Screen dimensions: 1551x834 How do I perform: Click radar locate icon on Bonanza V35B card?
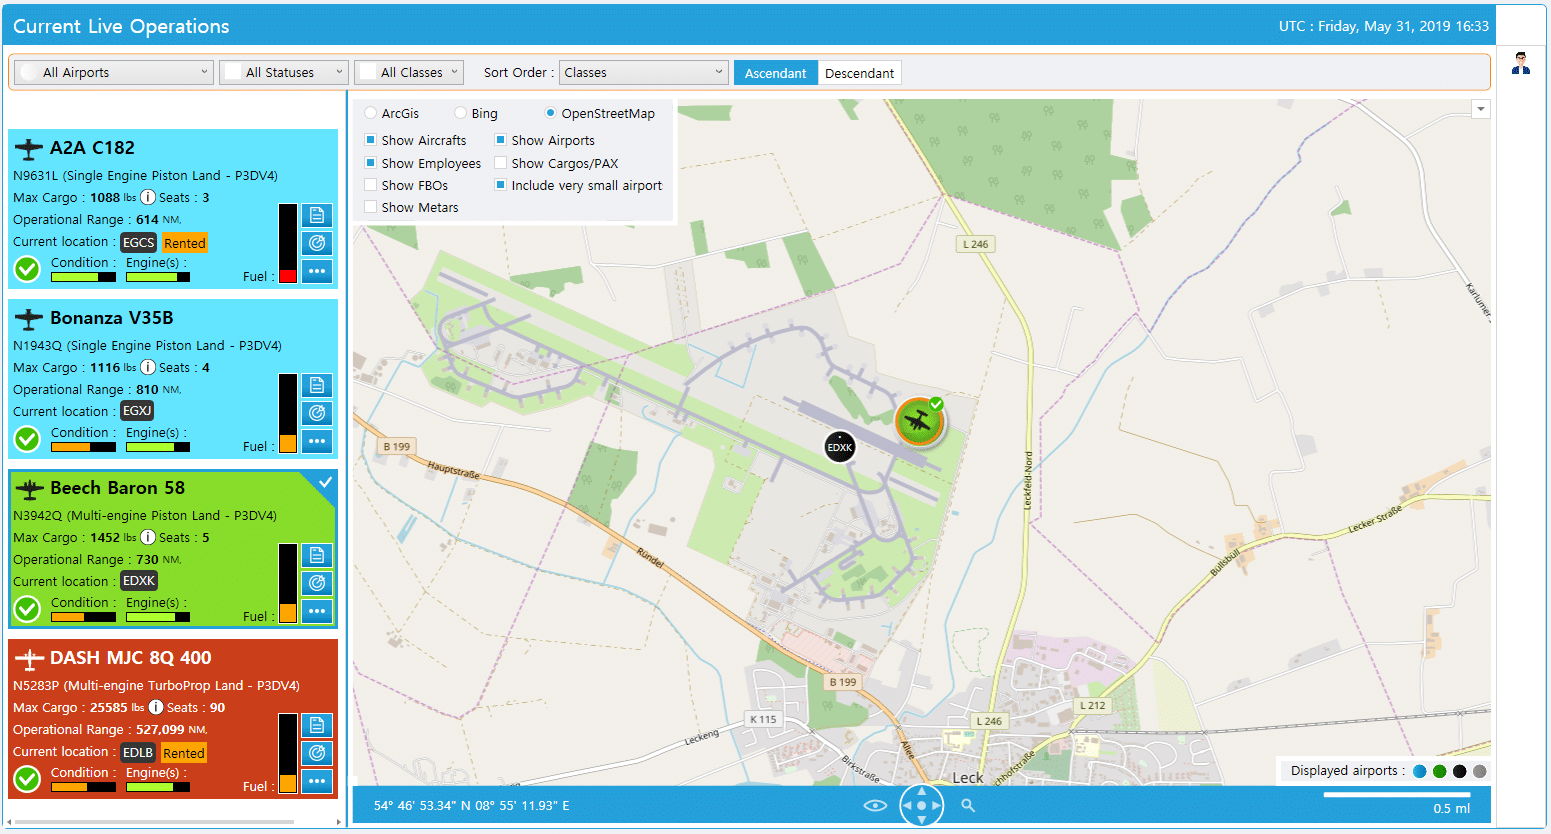pos(317,413)
